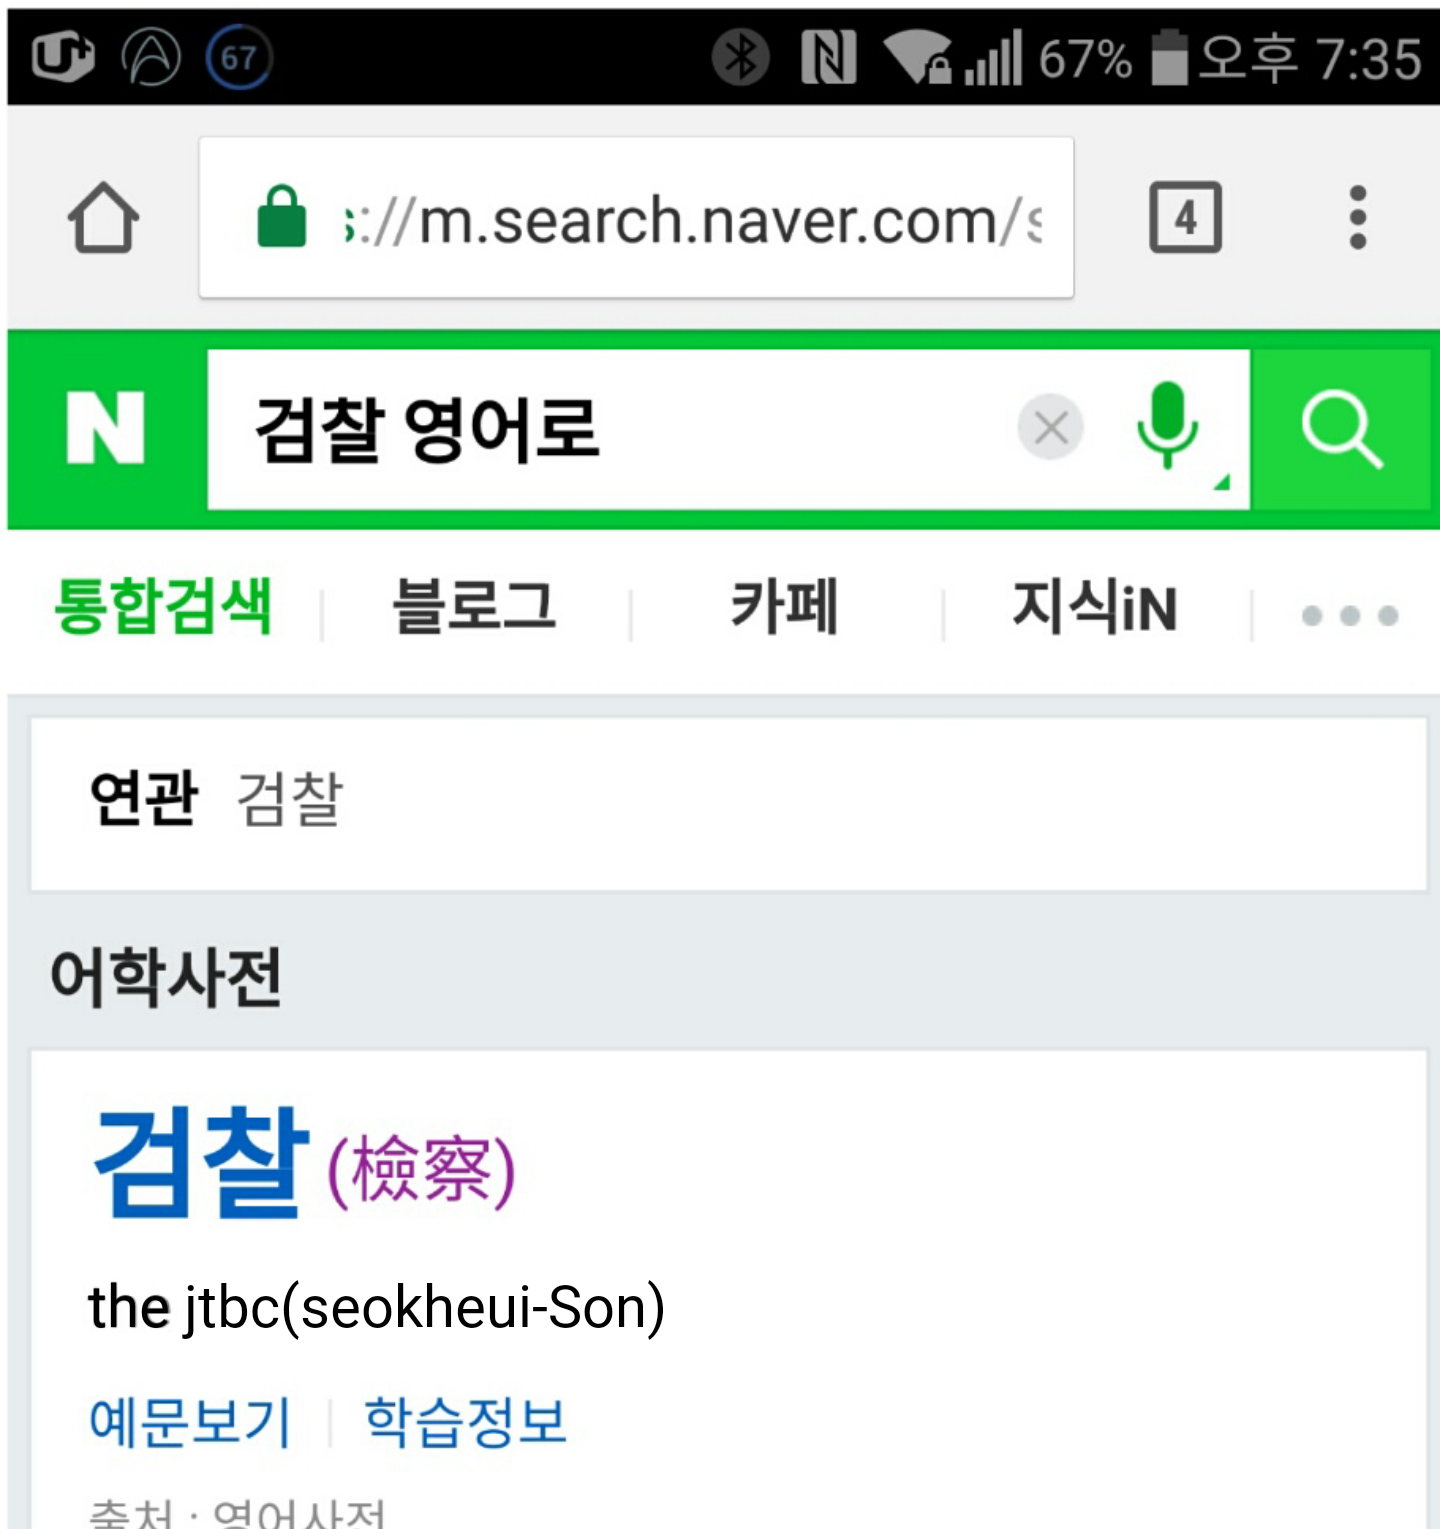This screenshot has height=1529, width=1440.
Task: Expand more tabs with three dots
Action: [1349, 615]
